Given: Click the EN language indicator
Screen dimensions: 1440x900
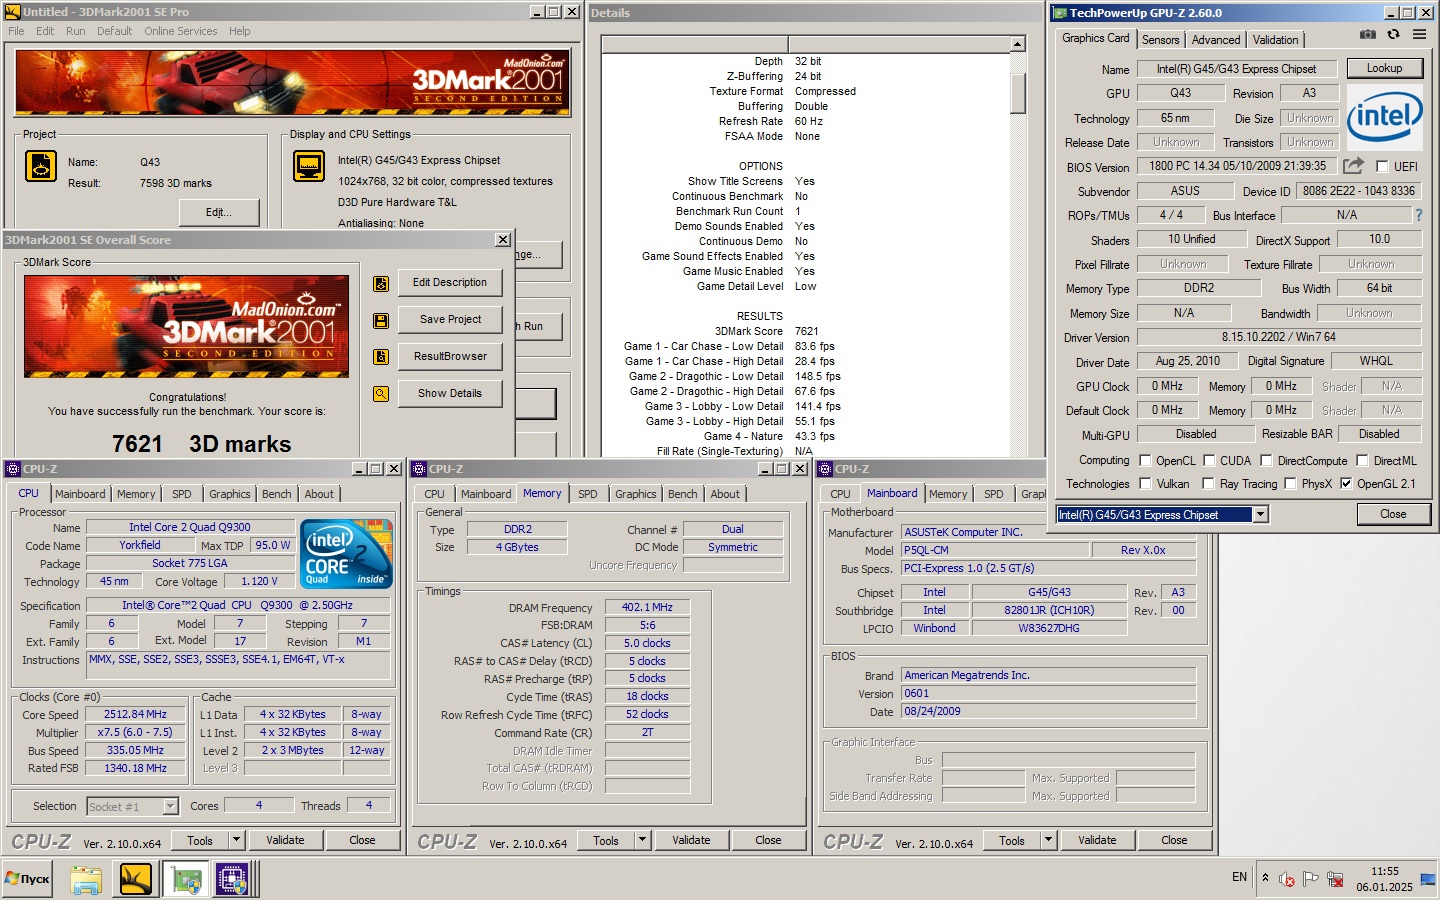Looking at the screenshot, I should [1239, 877].
